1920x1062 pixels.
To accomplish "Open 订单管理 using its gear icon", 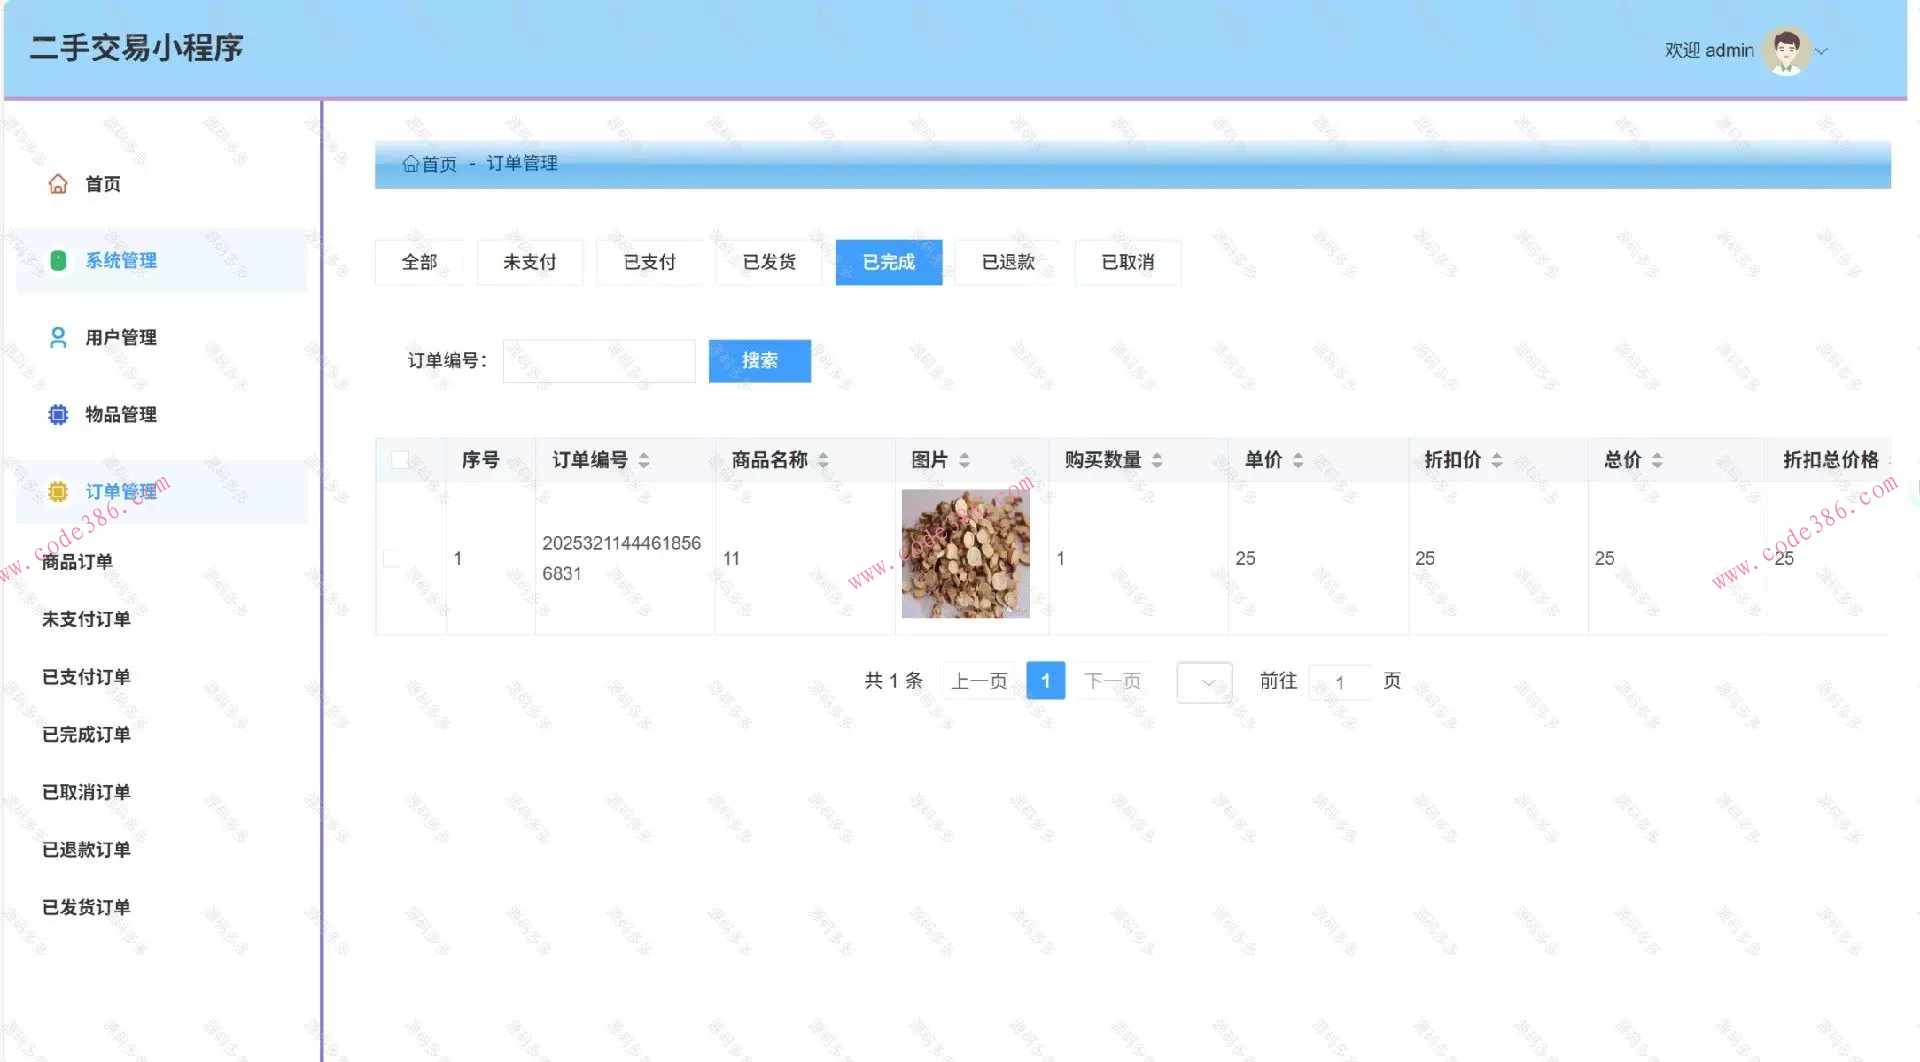I will coord(57,491).
